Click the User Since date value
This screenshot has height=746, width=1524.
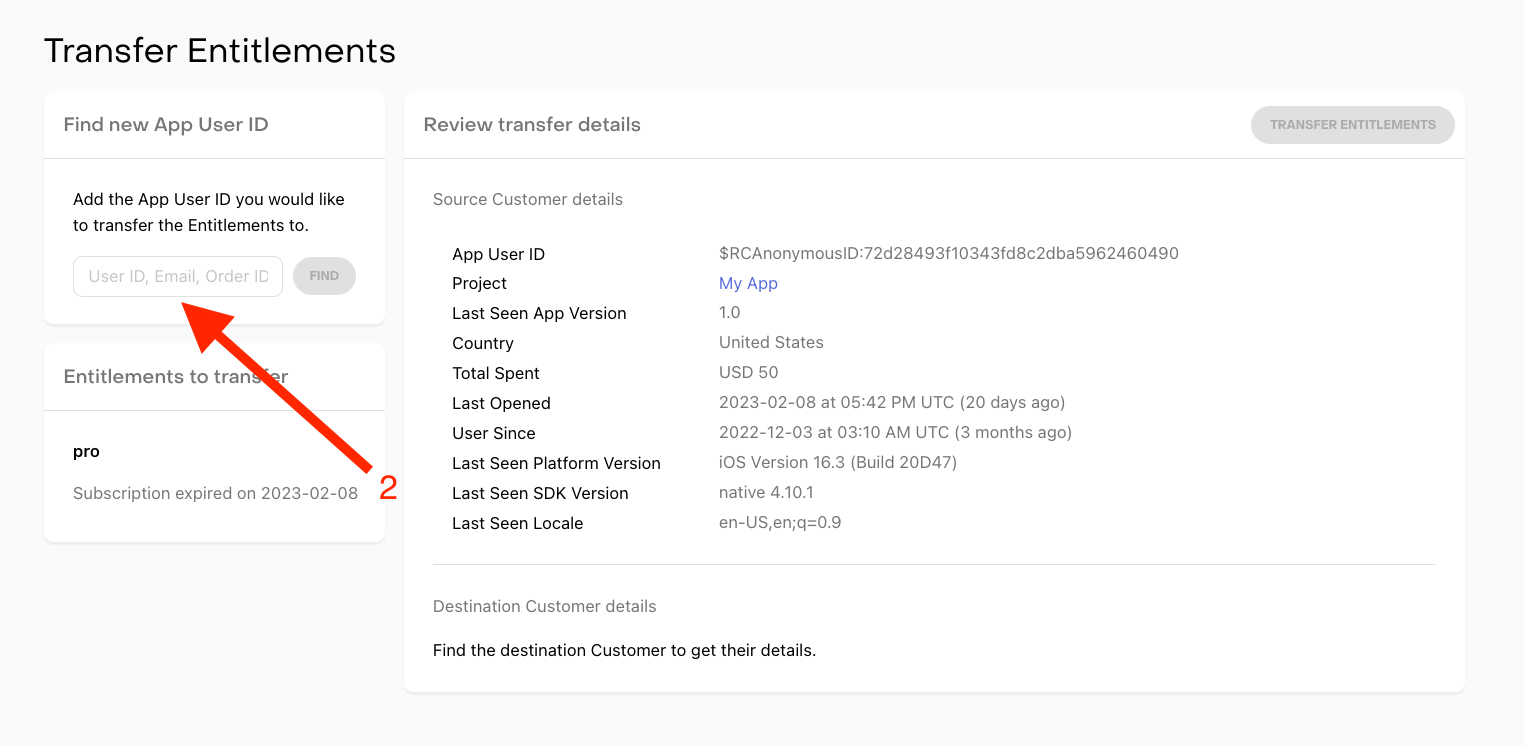(895, 432)
